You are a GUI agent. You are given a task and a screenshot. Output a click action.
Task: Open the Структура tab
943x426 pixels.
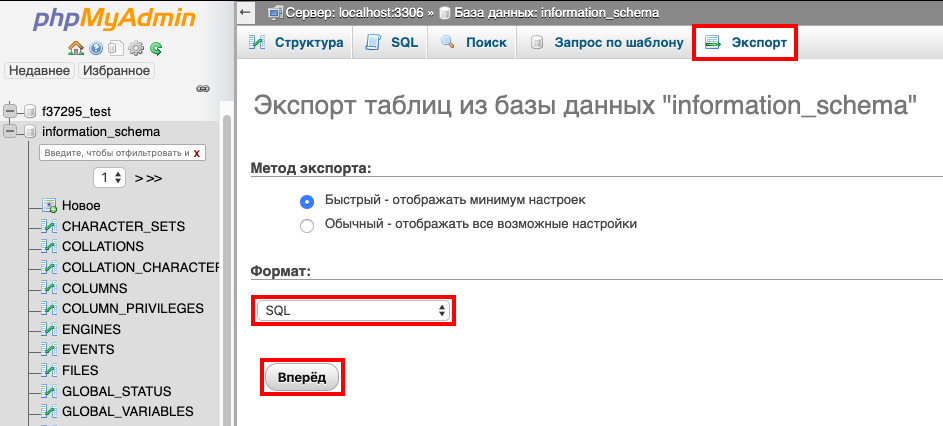coord(296,43)
